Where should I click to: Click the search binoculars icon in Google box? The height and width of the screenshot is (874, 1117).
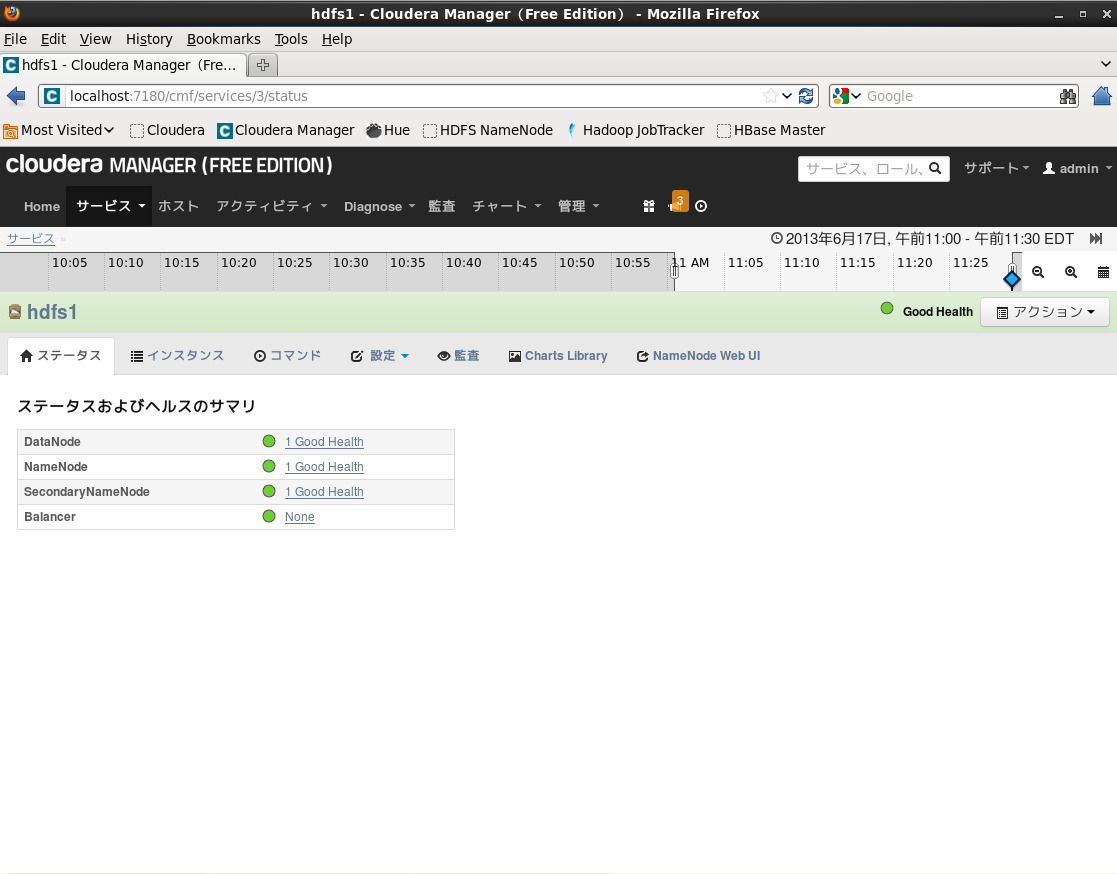coord(1067,96)
